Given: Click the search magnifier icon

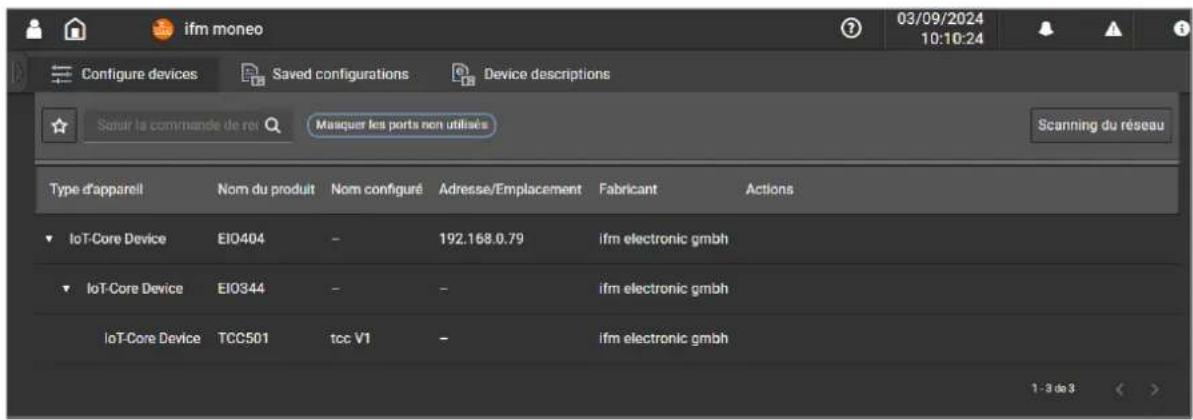Looking at the screenshot, I should point(272,126).
